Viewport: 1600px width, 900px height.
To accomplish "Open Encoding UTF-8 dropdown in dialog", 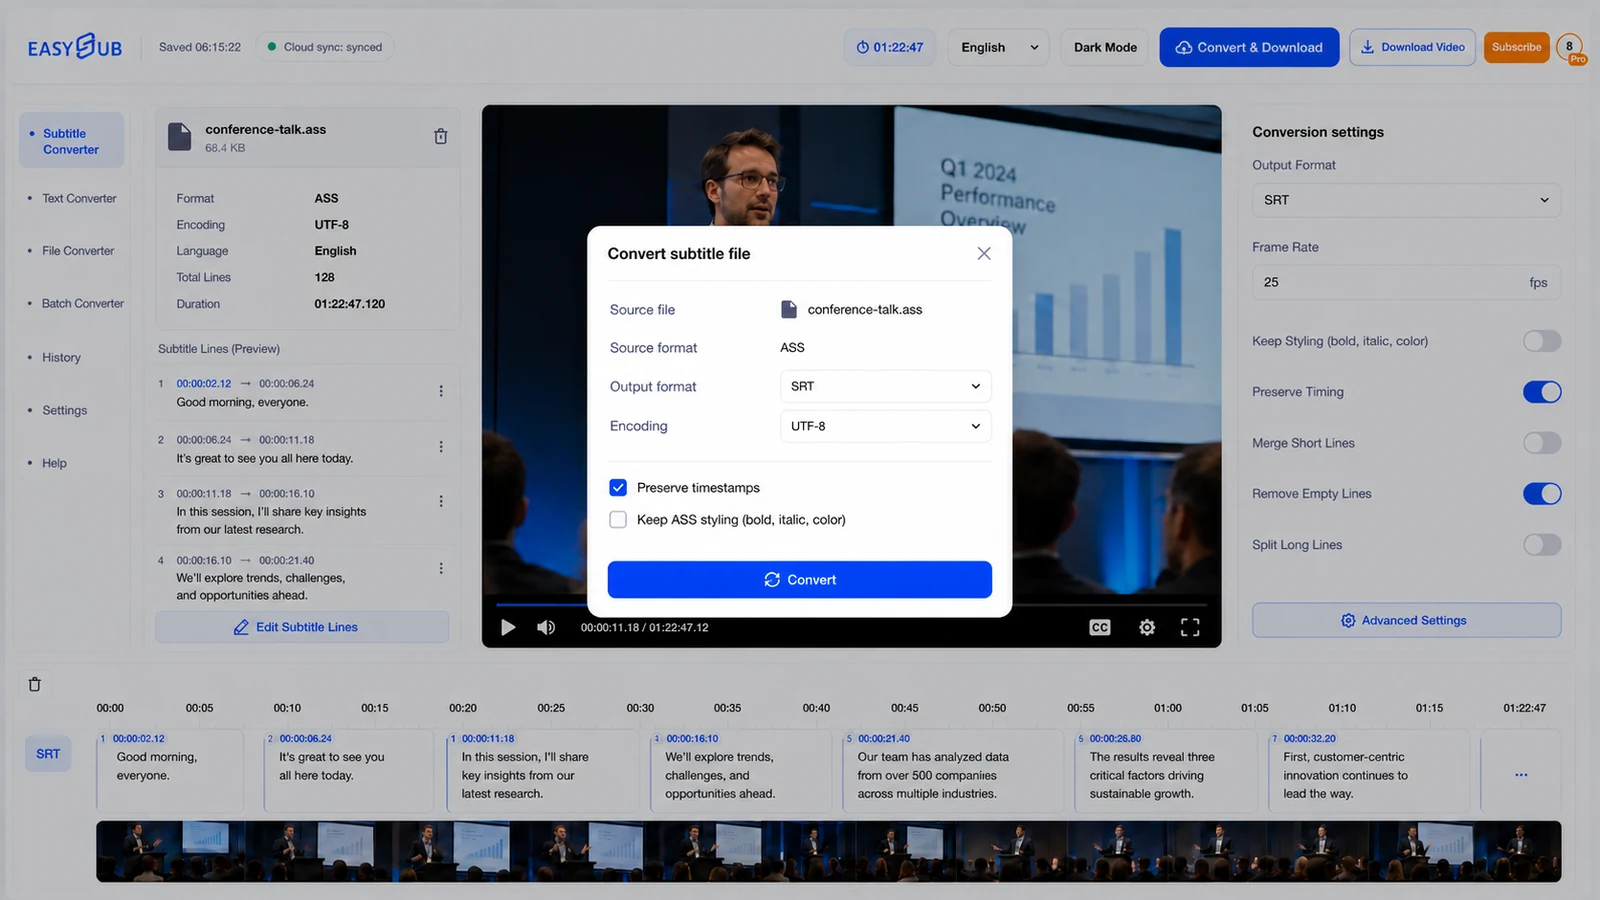I will coord(886,426).
